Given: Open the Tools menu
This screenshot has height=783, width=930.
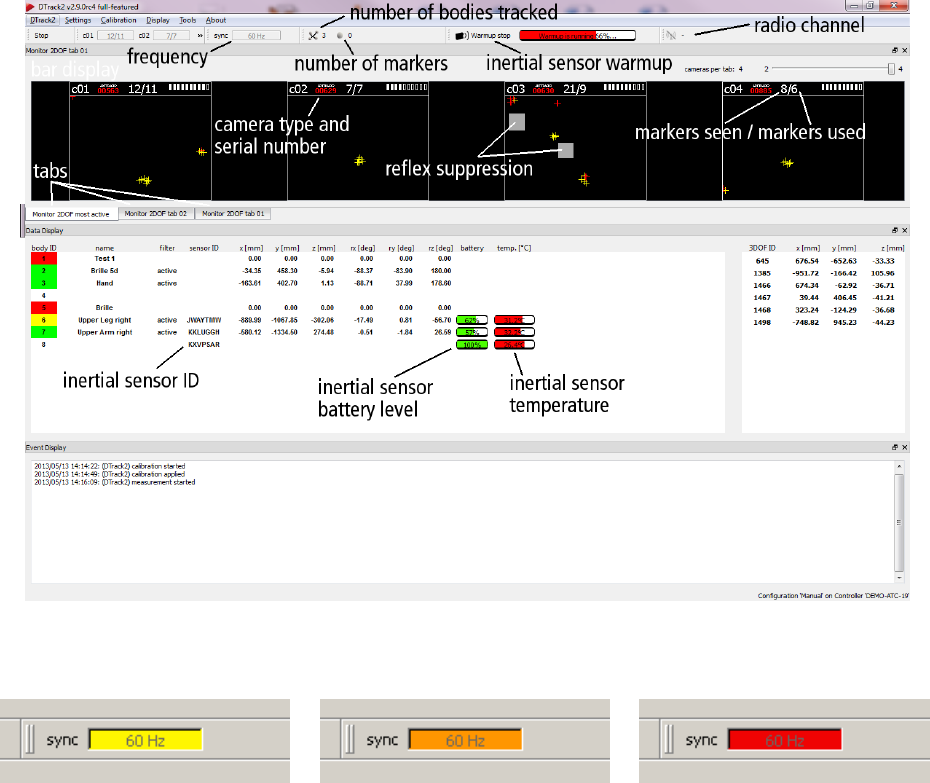Looking at the screenshot, I should tap(187, 20).
